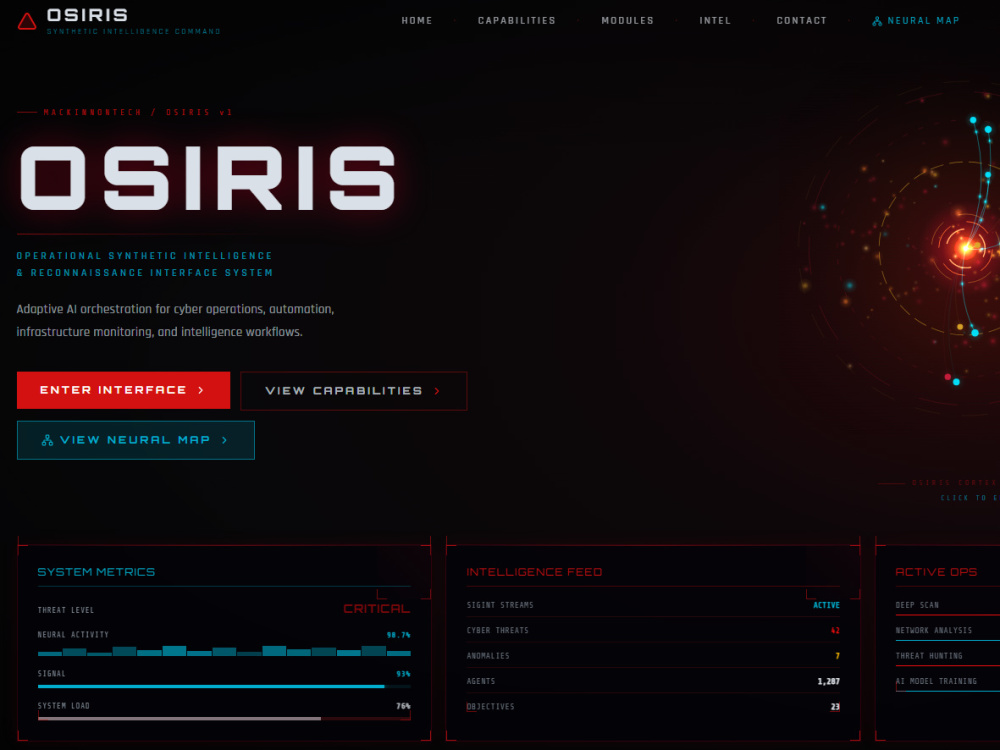Launch the VIEW NEURAL MAP button

[136, 440]
